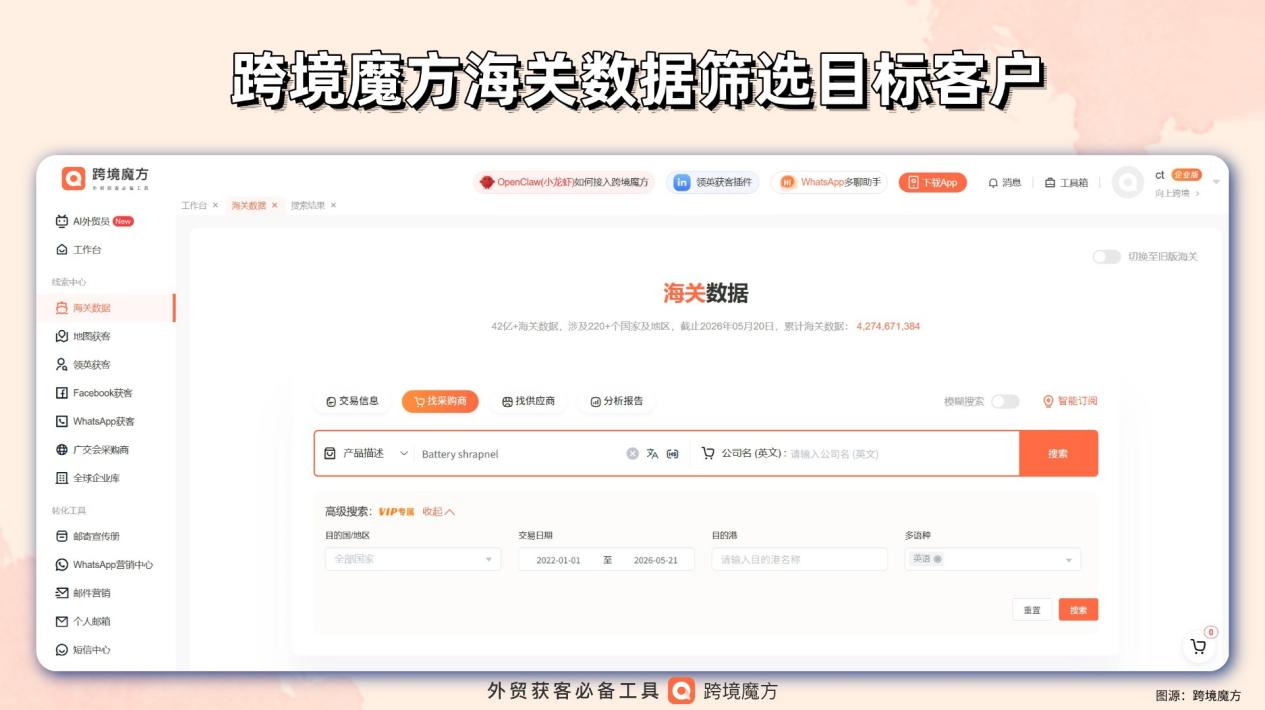Click the 4,274,671,384 total count
This screenshot has width=1265, height=710.
coord(888,326)
